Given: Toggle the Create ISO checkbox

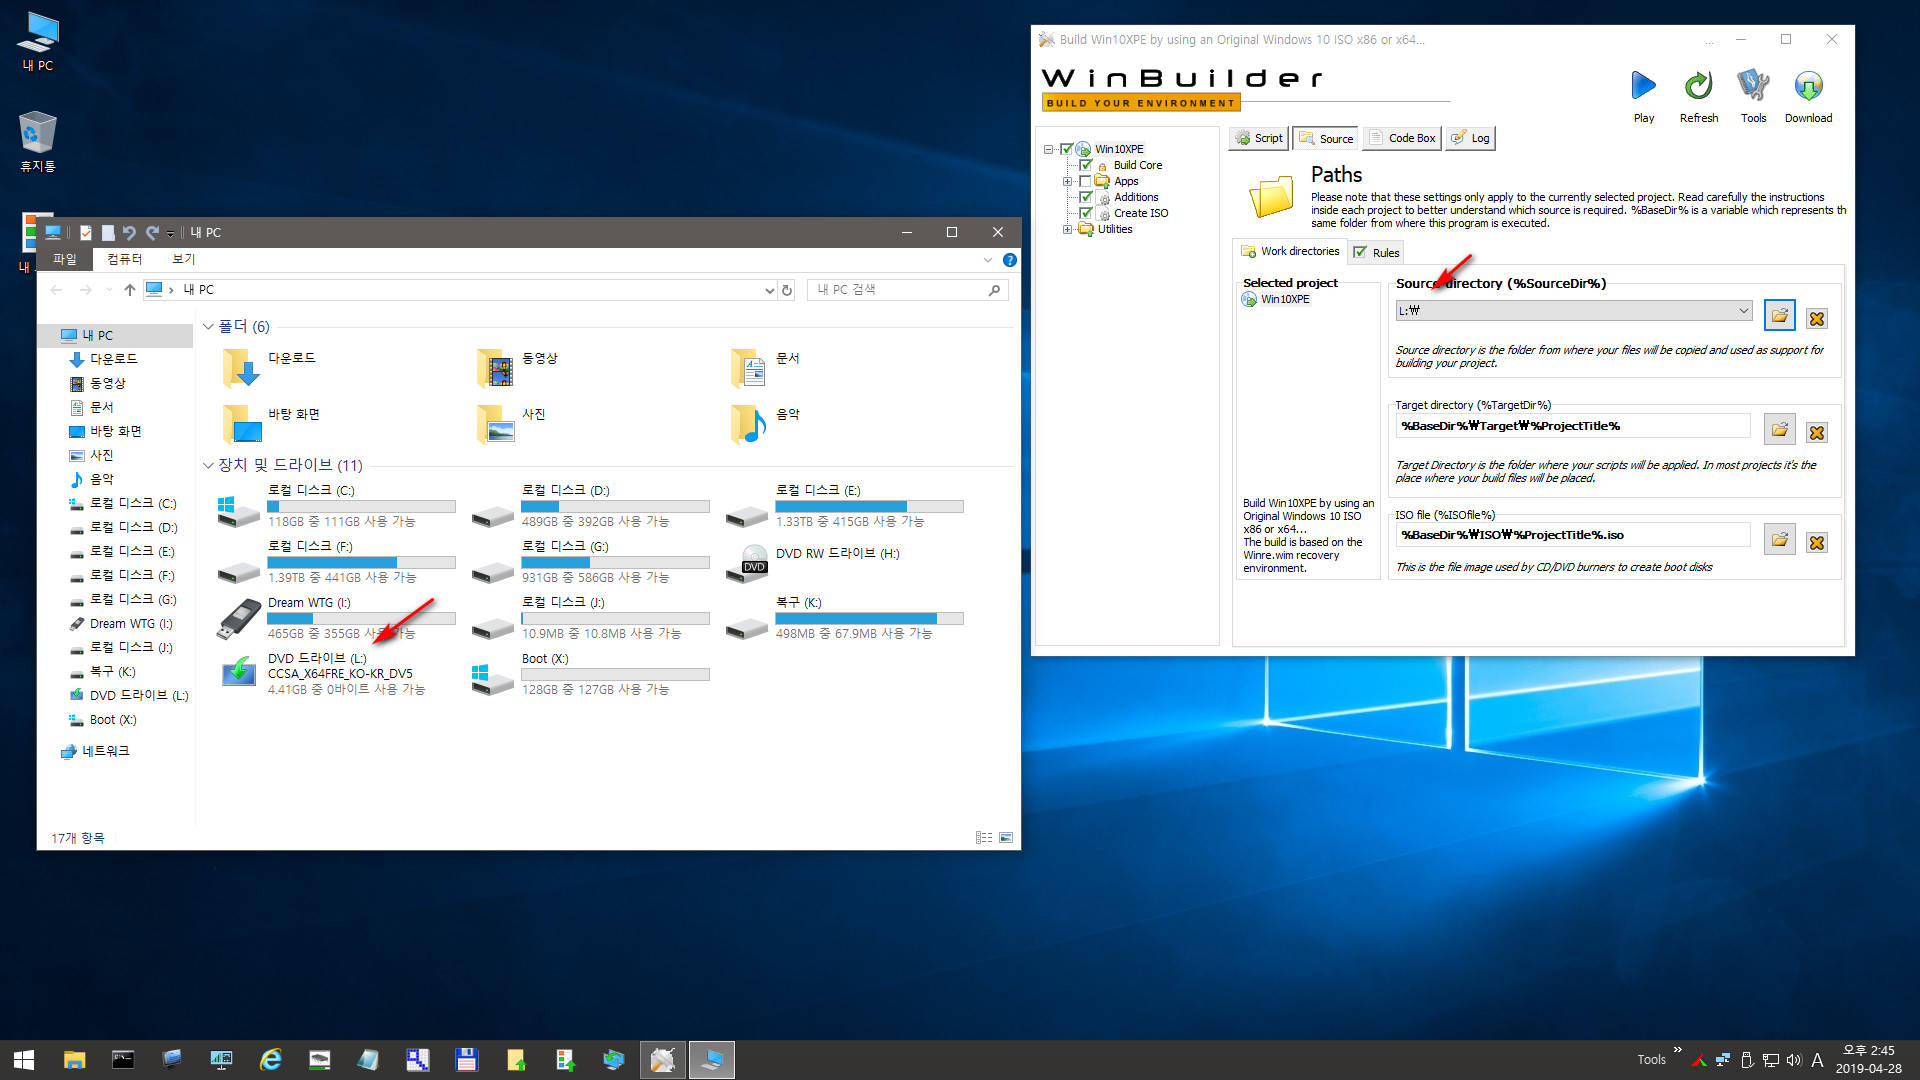Looking at the screenshot, I should 1085,213.
